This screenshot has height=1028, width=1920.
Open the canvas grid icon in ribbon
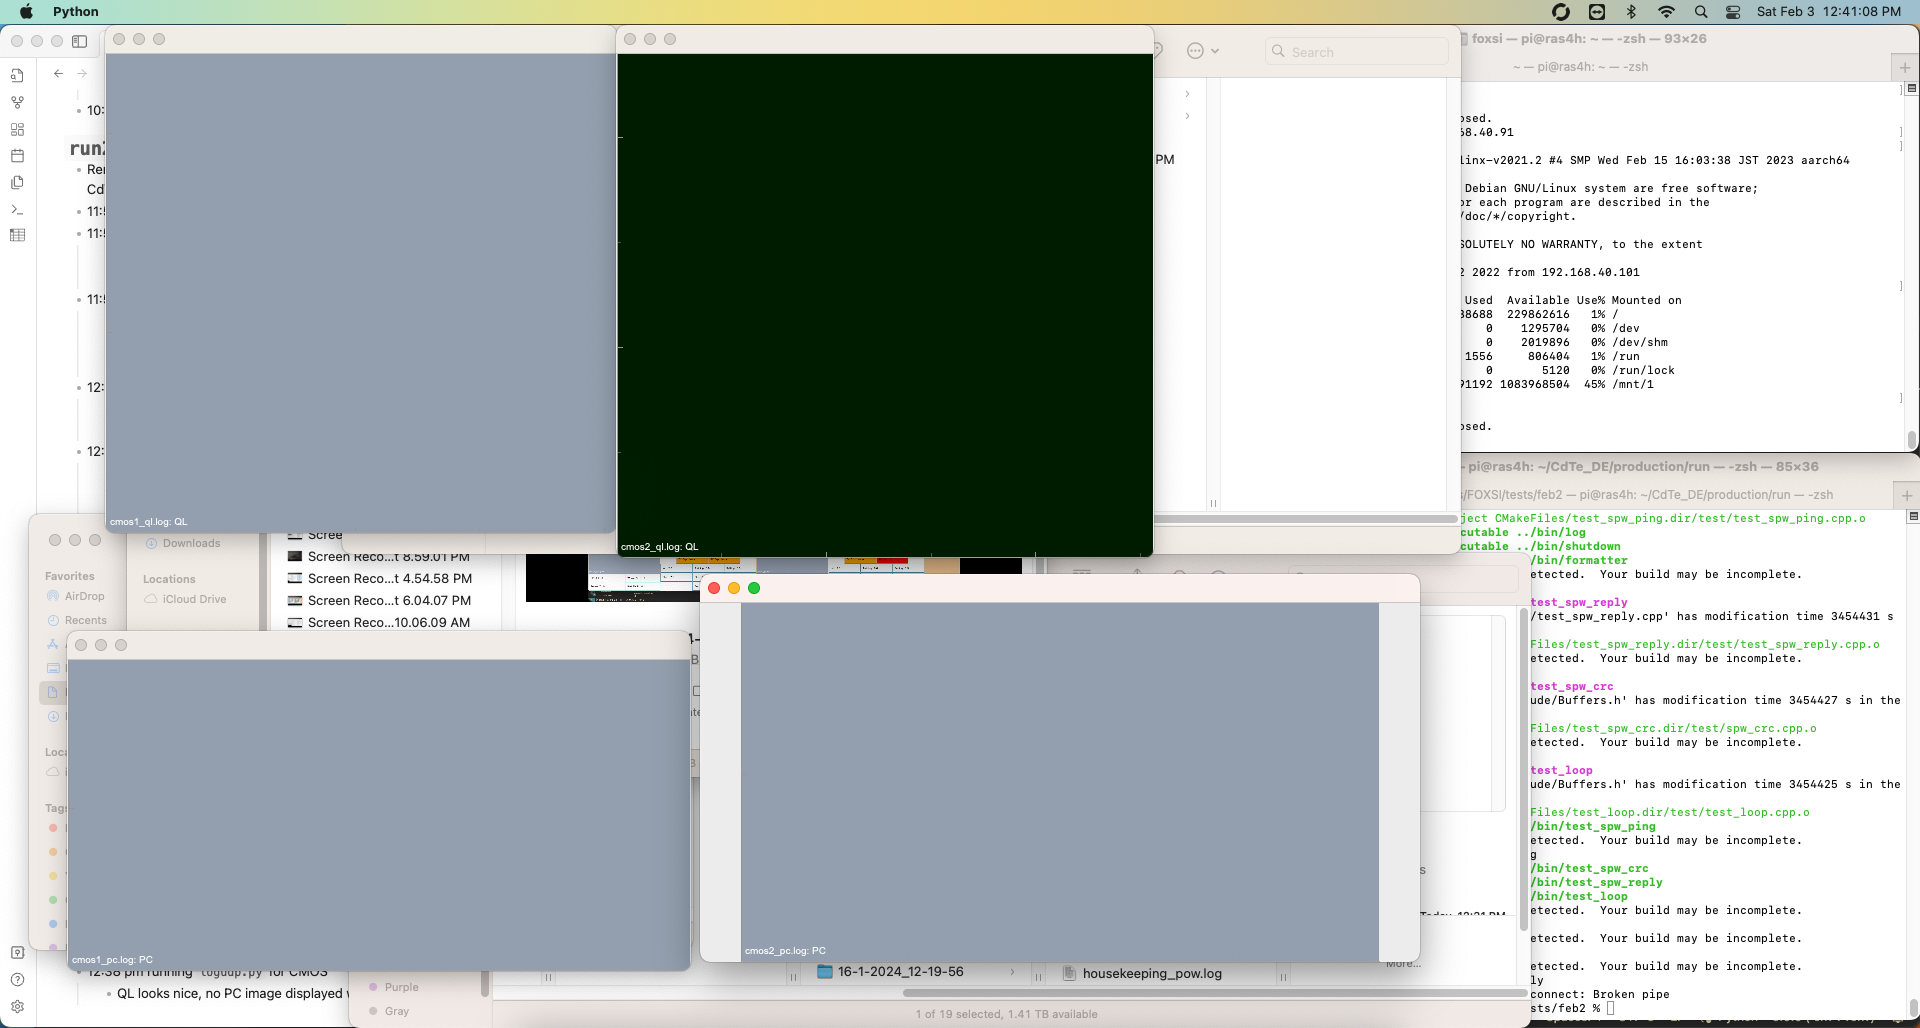(x=17, y=129)
